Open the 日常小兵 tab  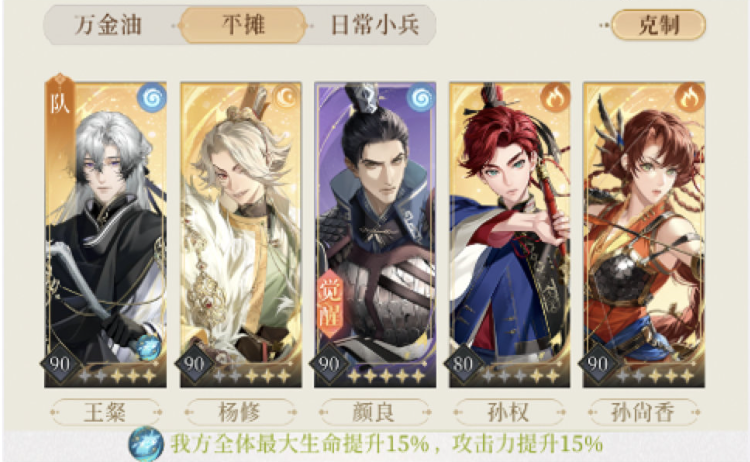[x=374, y=25]
